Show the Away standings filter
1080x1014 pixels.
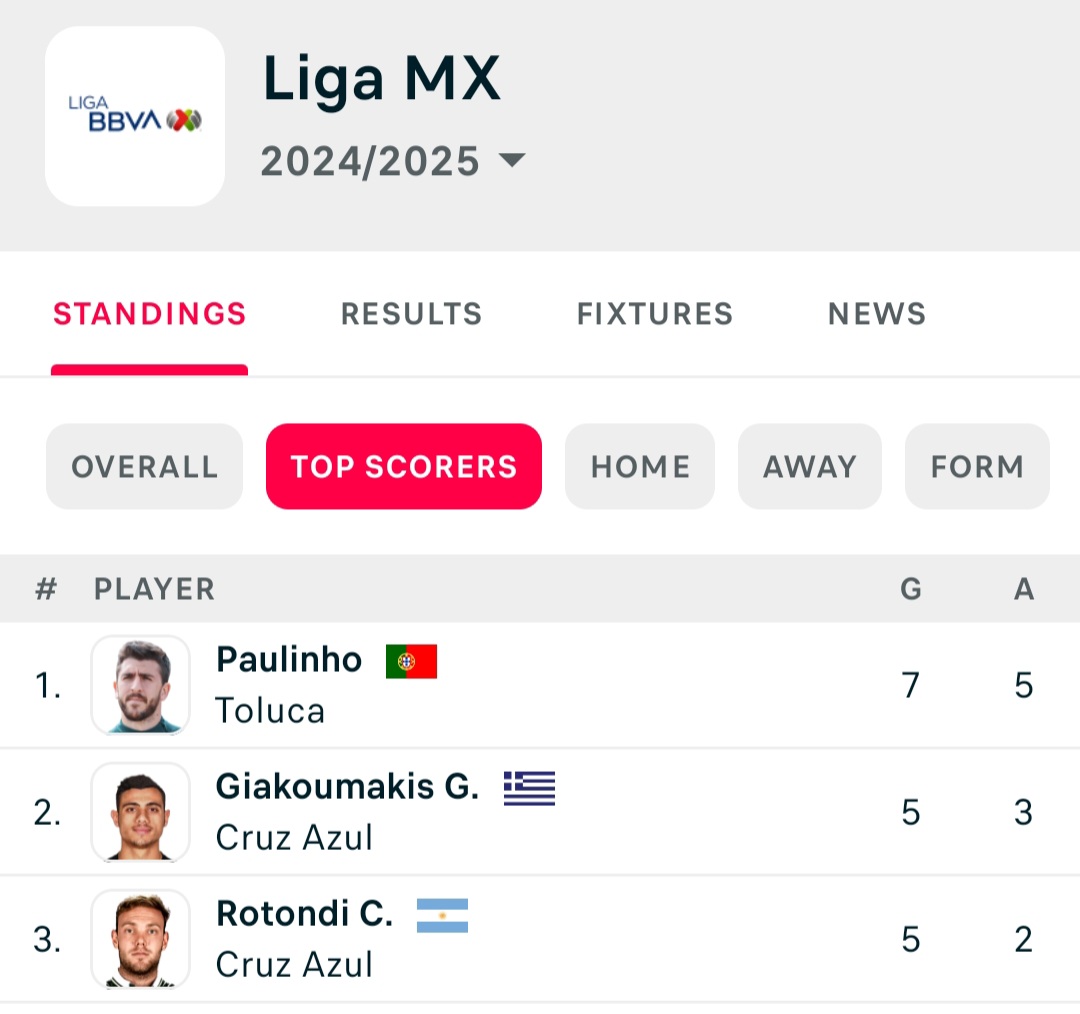pos(810,467)
